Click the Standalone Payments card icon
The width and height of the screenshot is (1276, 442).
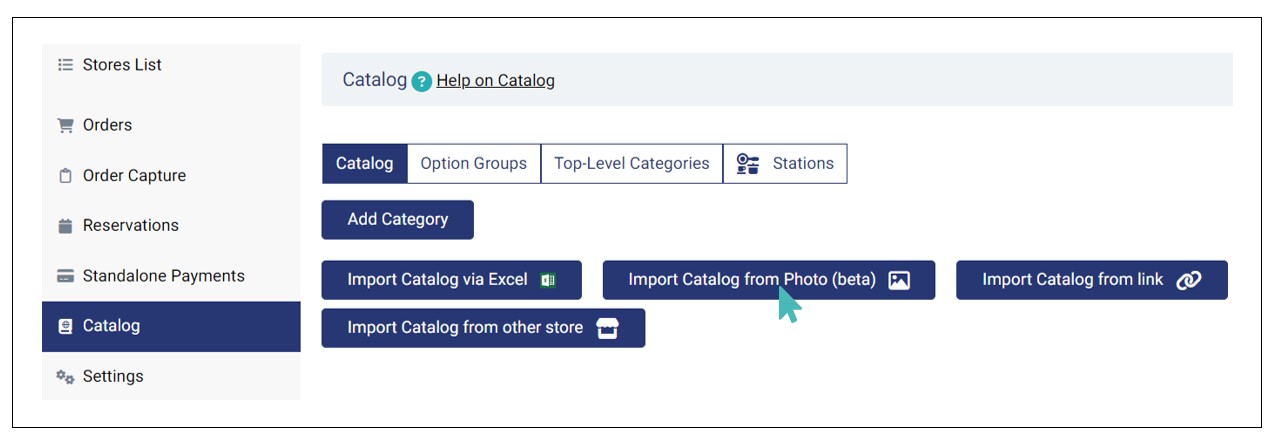pos(66,276)
